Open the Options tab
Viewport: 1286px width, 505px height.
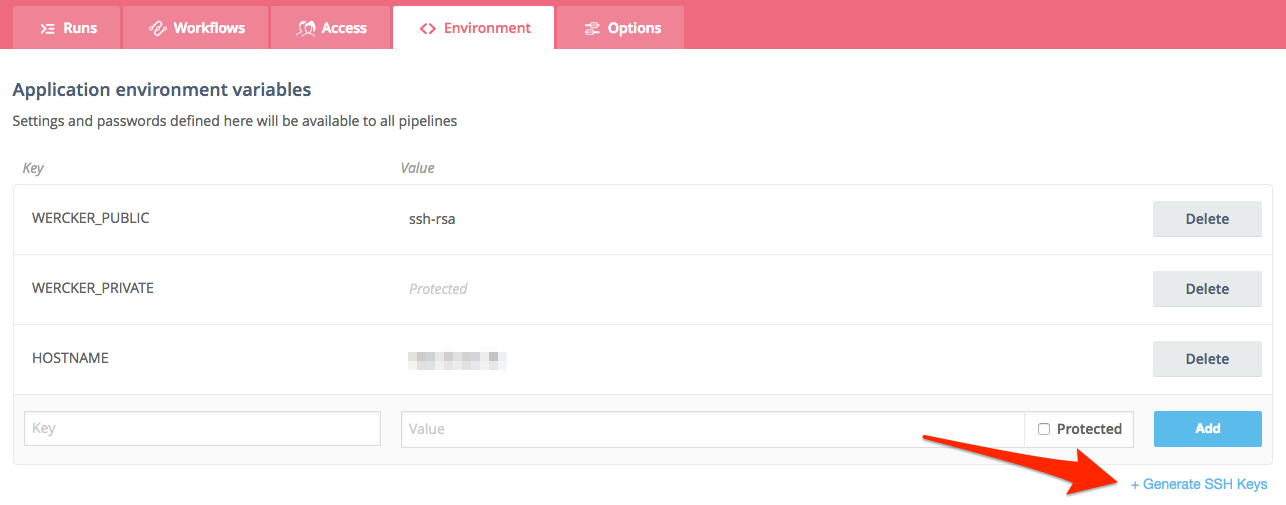click(621, 28)
